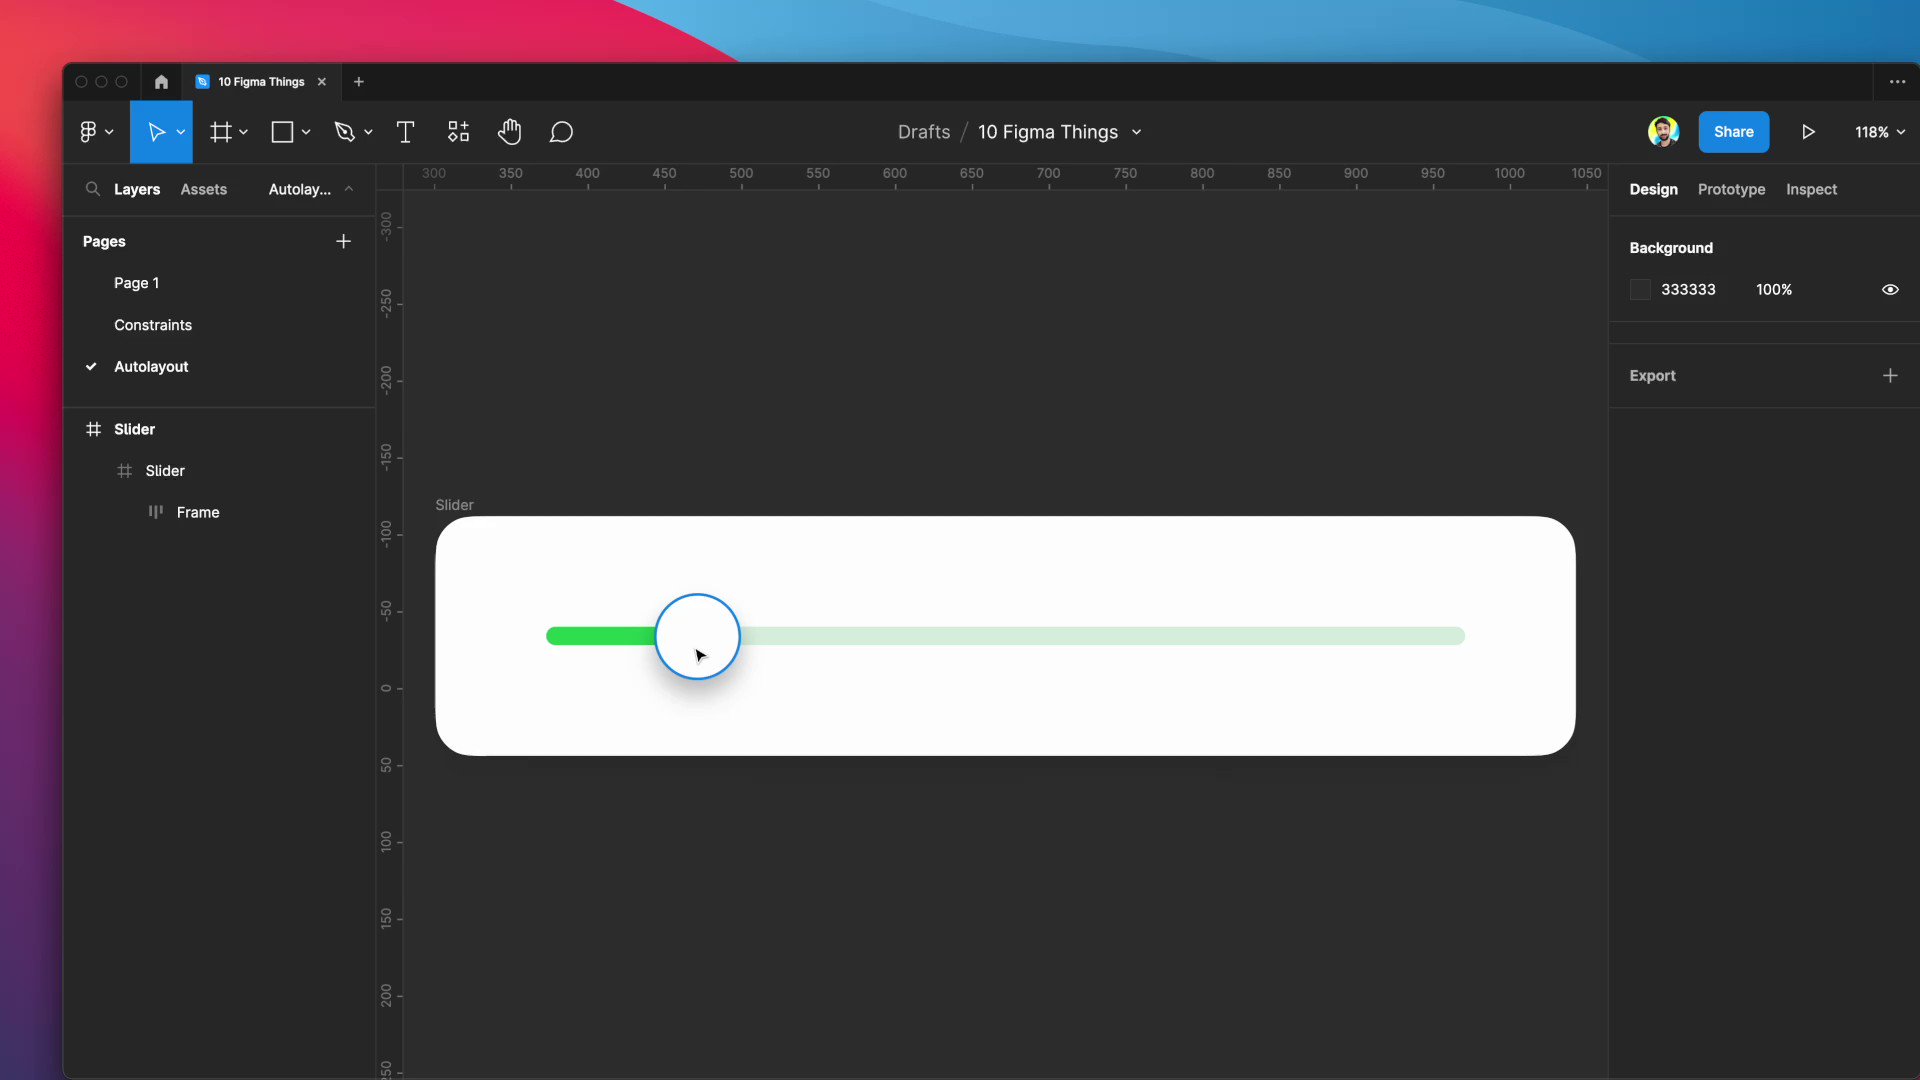Open the Figma main menu dropdown

[x=95, y=132]
